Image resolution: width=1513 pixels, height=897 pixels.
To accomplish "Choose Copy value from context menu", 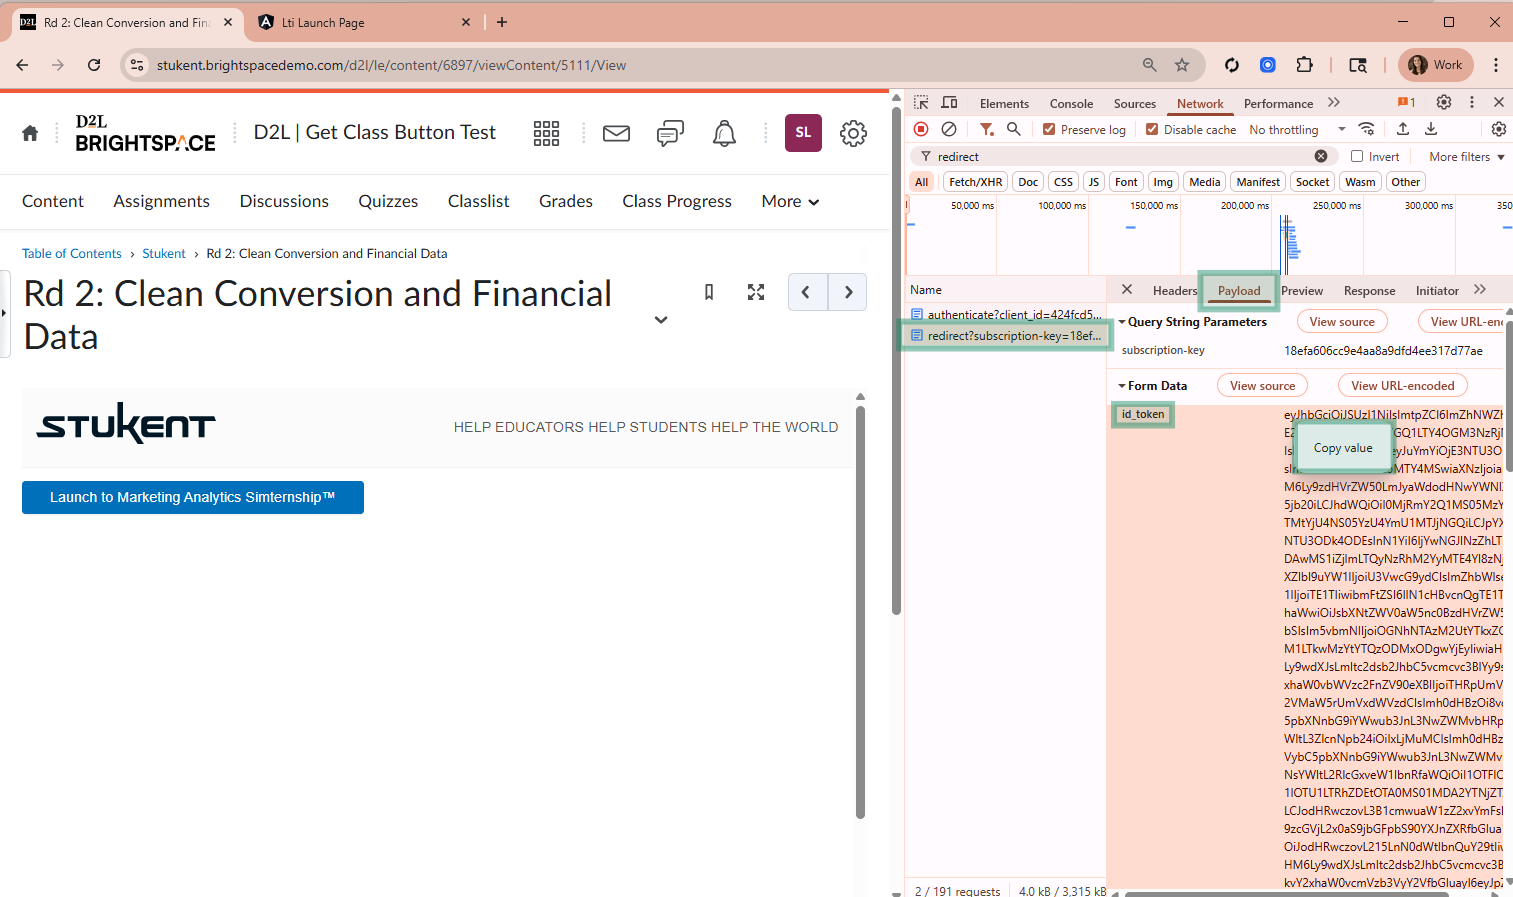I will tap(1343, 448).
